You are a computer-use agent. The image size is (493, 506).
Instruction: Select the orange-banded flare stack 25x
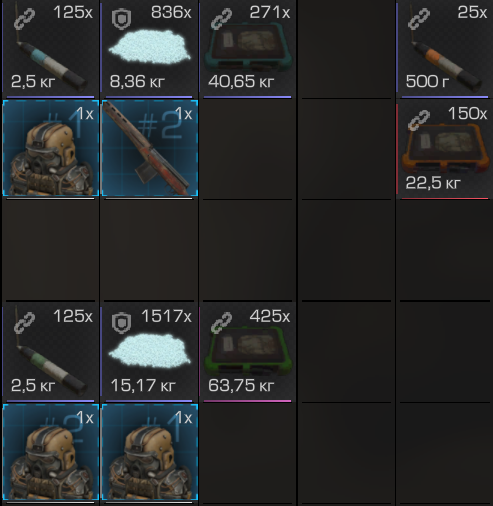pos(445,47)
